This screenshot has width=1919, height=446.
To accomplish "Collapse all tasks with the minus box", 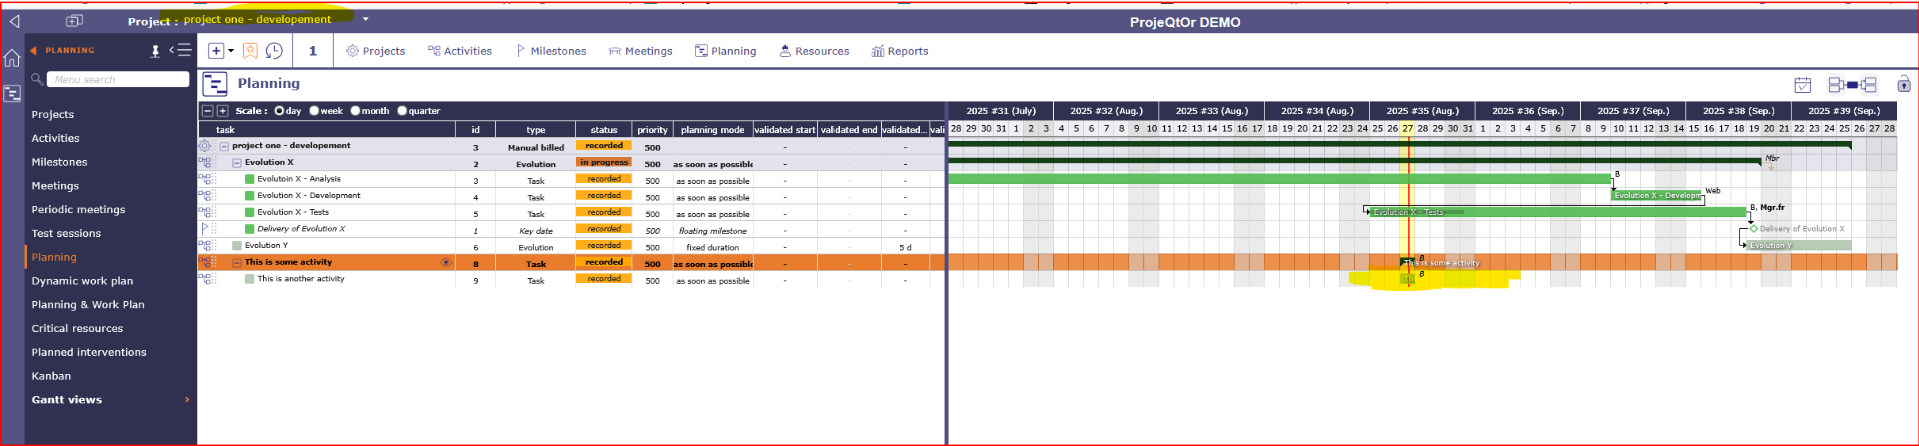I will (x=207, y=111).
